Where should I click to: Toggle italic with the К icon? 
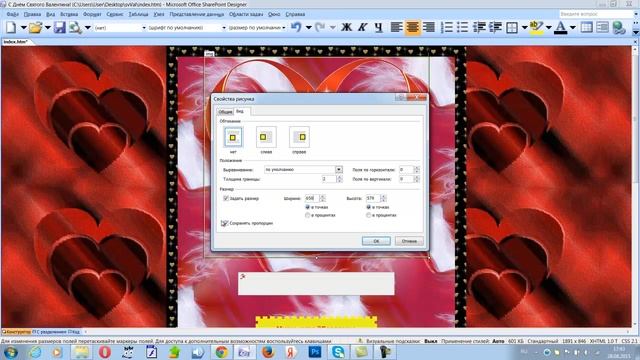[x=362, y=27]
